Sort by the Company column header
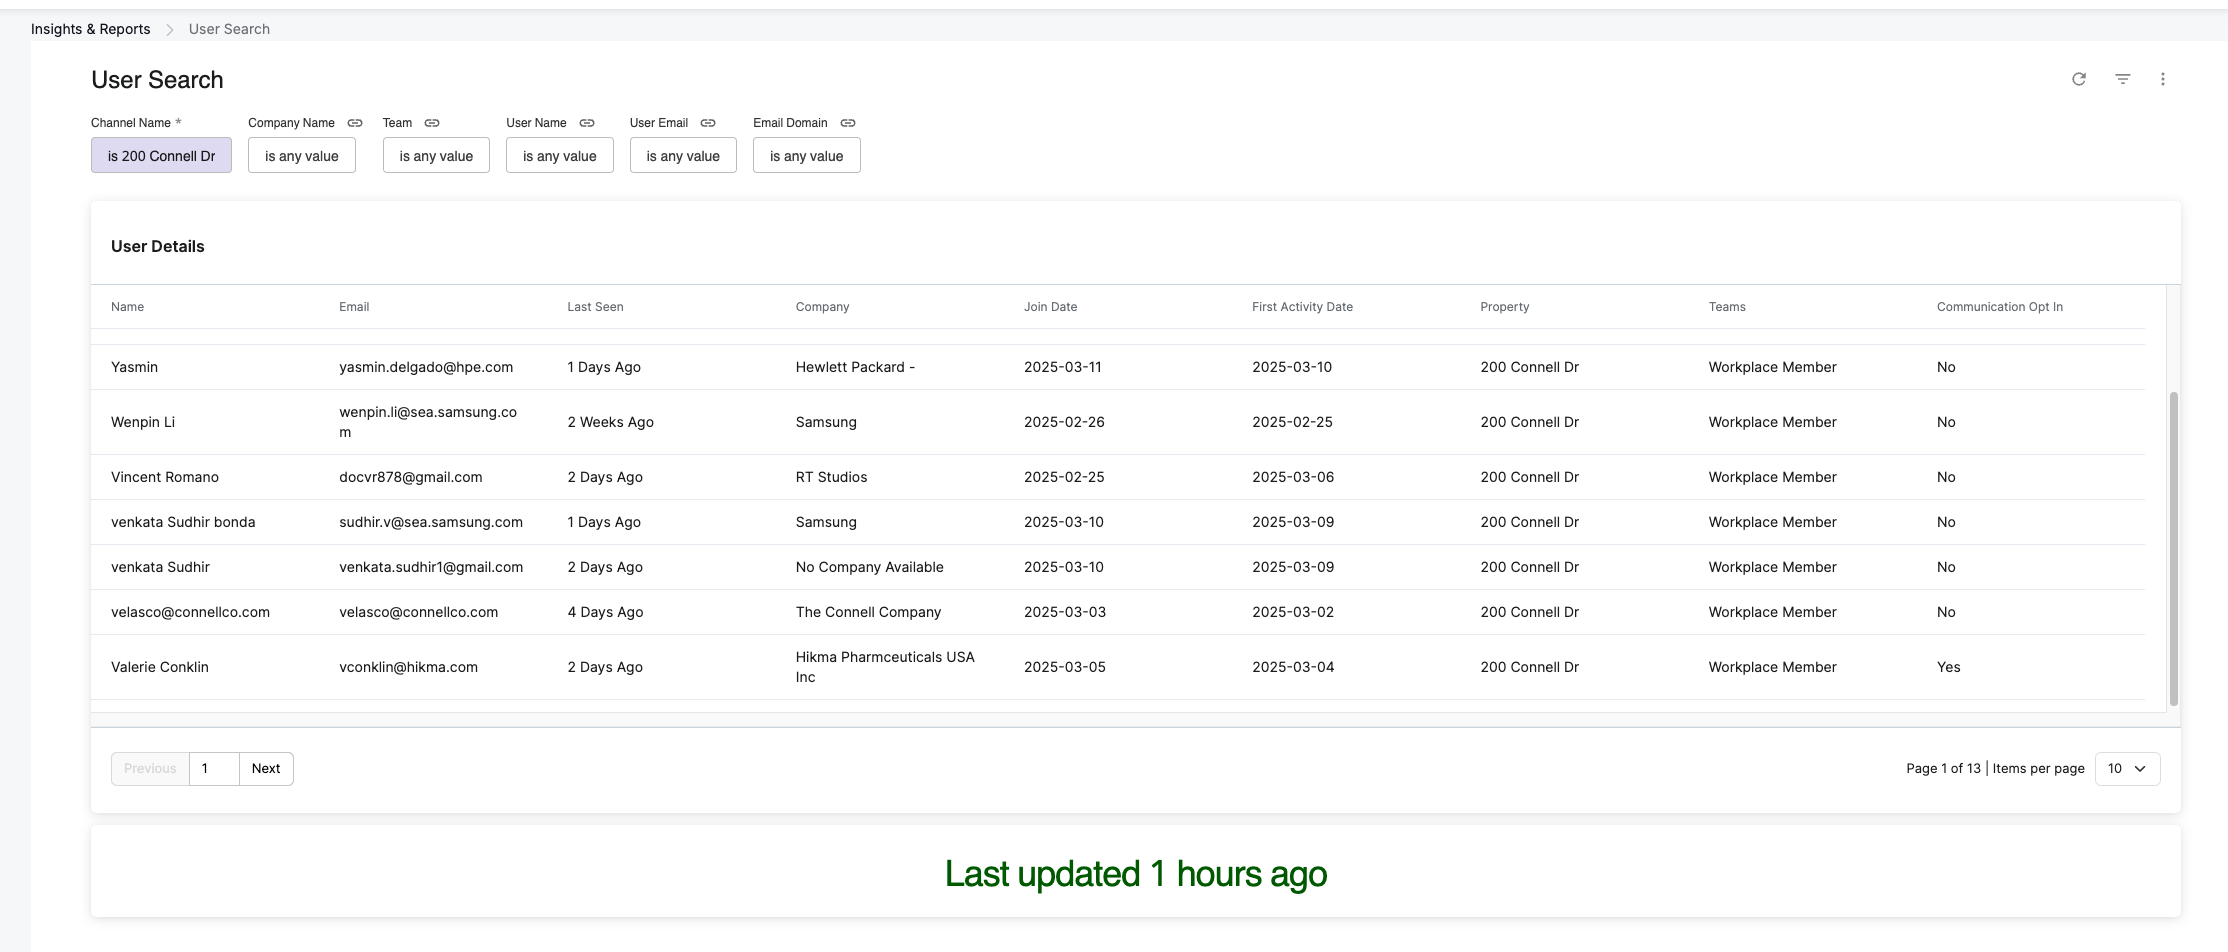The image size is (2228, 952). click(x=822, y=307)
